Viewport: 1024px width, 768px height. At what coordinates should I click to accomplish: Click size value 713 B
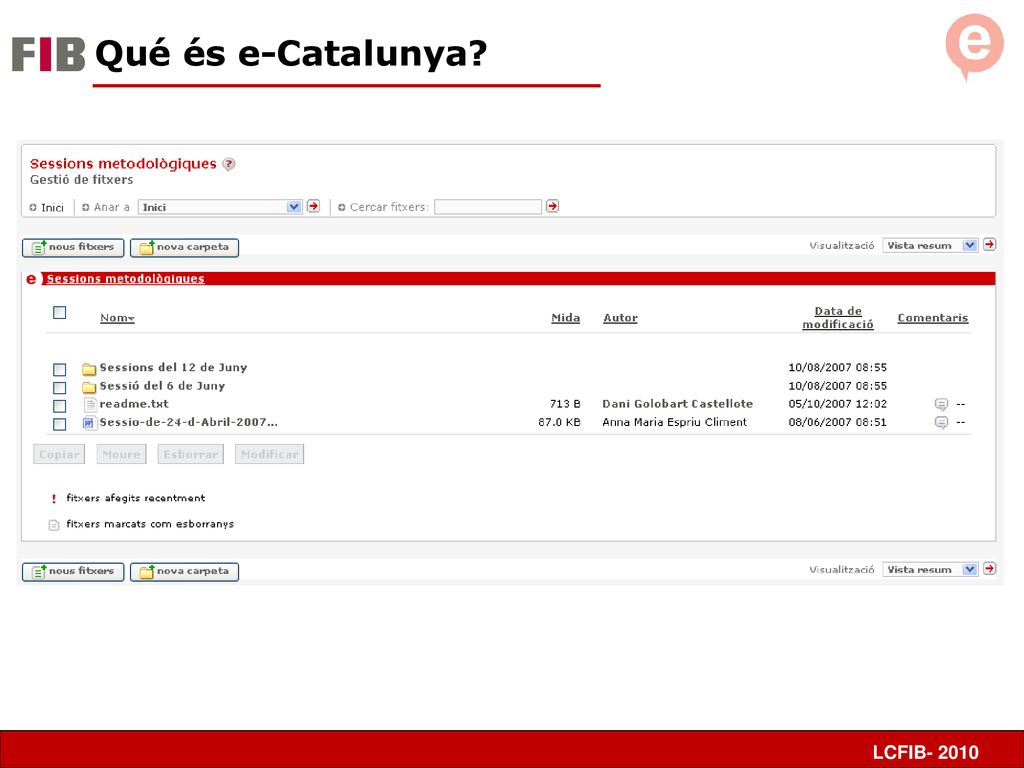coord(565,404)
